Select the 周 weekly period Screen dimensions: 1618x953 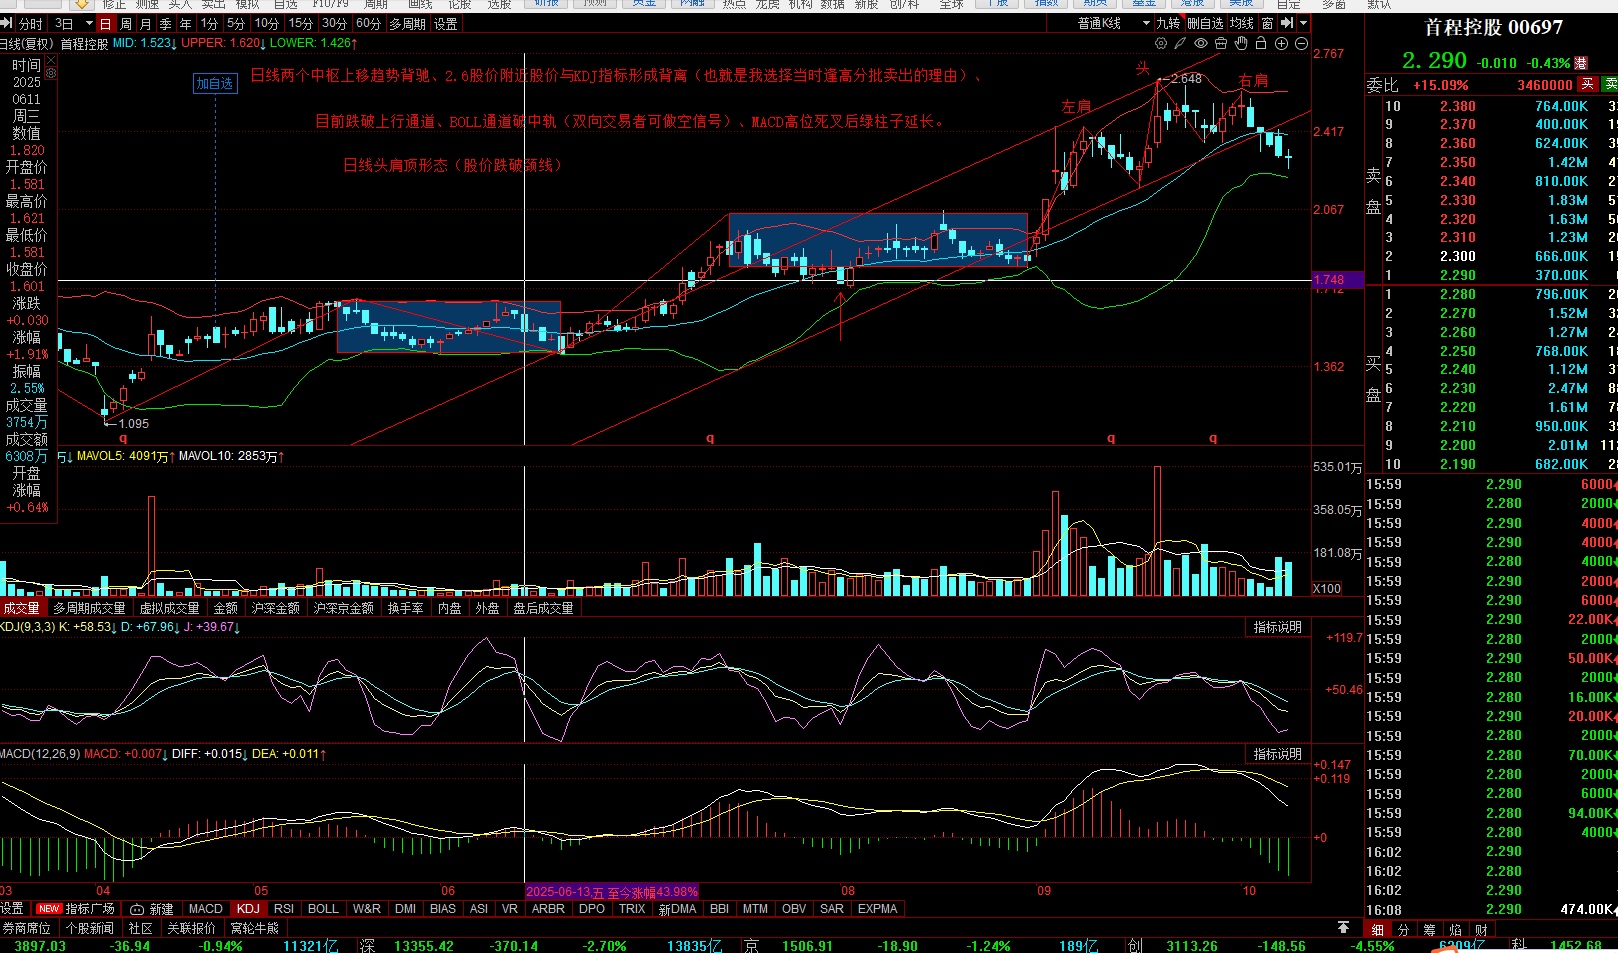126,23
